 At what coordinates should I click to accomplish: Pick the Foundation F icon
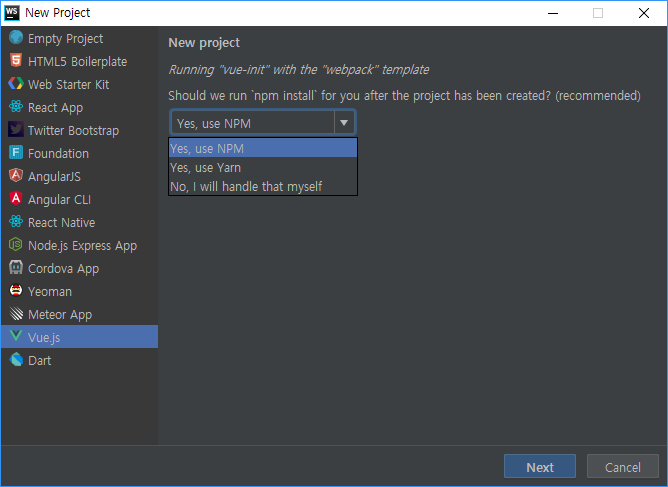click(16, 153)
